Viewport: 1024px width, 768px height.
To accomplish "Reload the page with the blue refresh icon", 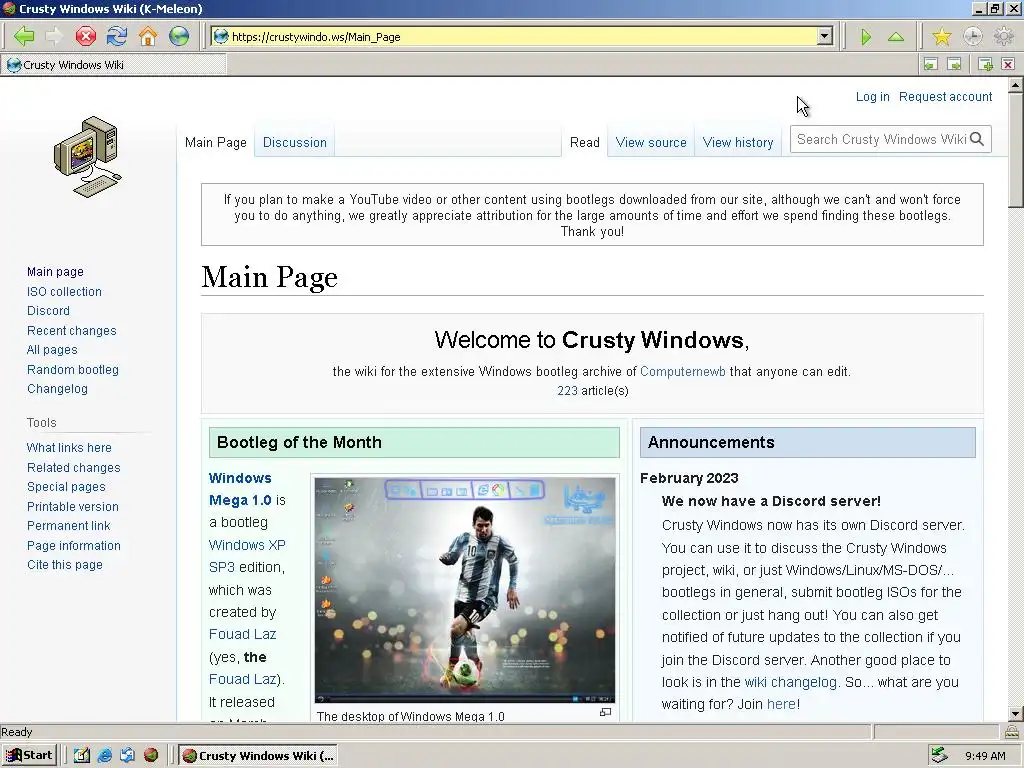I will coord(117,37).
